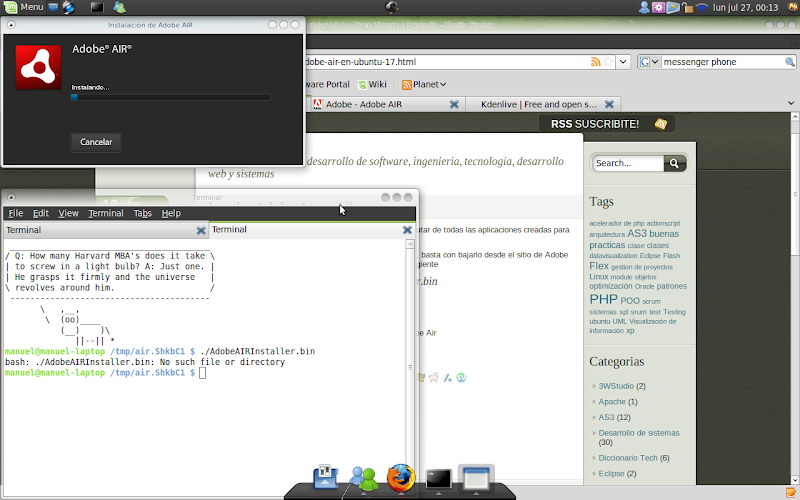Viewport: 800px width, 500px height.
Task: Click the headphones music icon in top panel center
Action: 392,7
